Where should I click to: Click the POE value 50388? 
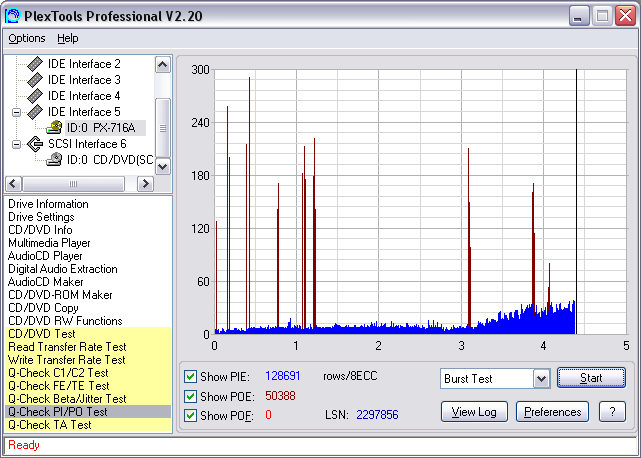(280, 396)
